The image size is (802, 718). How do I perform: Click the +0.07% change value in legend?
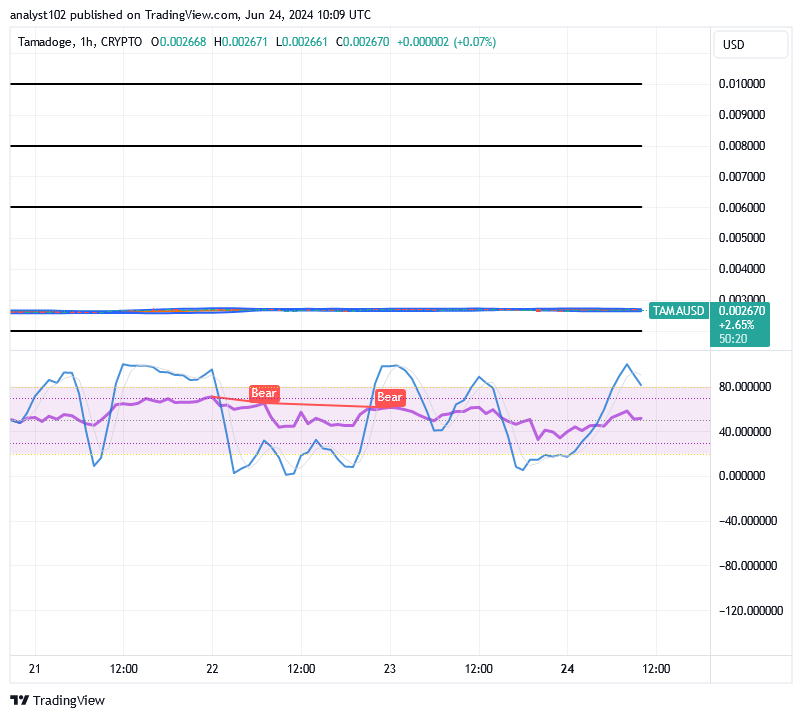tap(475, 42)
